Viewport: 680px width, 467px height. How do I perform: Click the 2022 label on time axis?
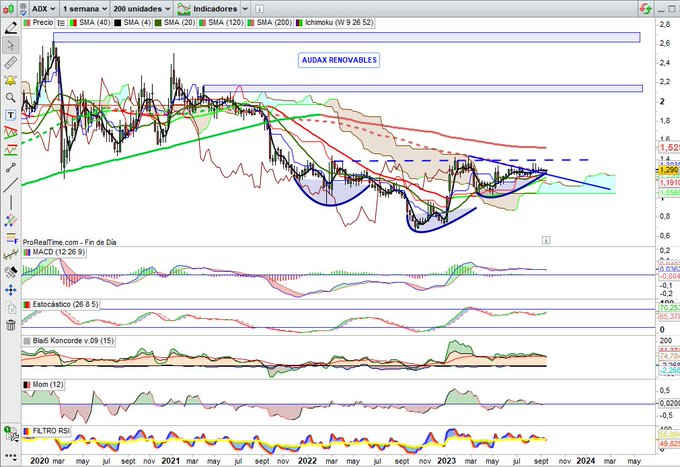click(x=307, y=460)
